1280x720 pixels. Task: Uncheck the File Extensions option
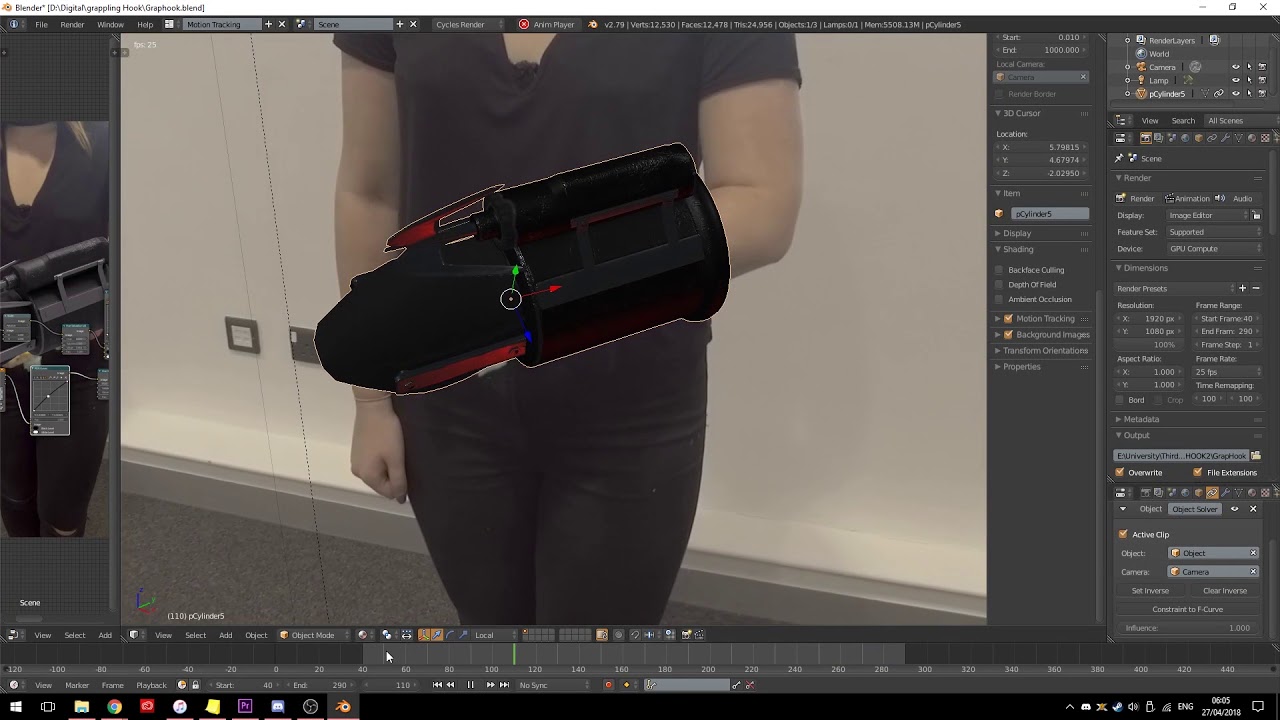1198,472
